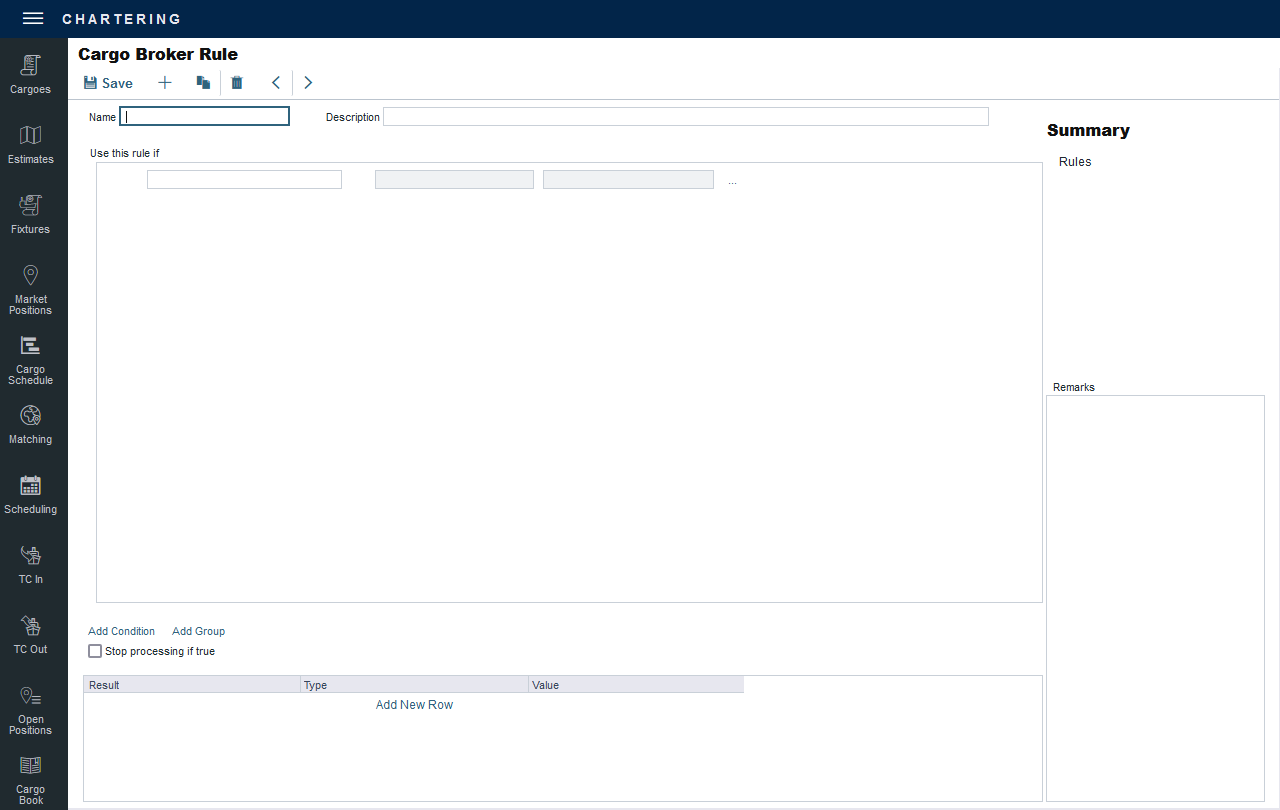Click the Save toolbar button

[108, 83]
